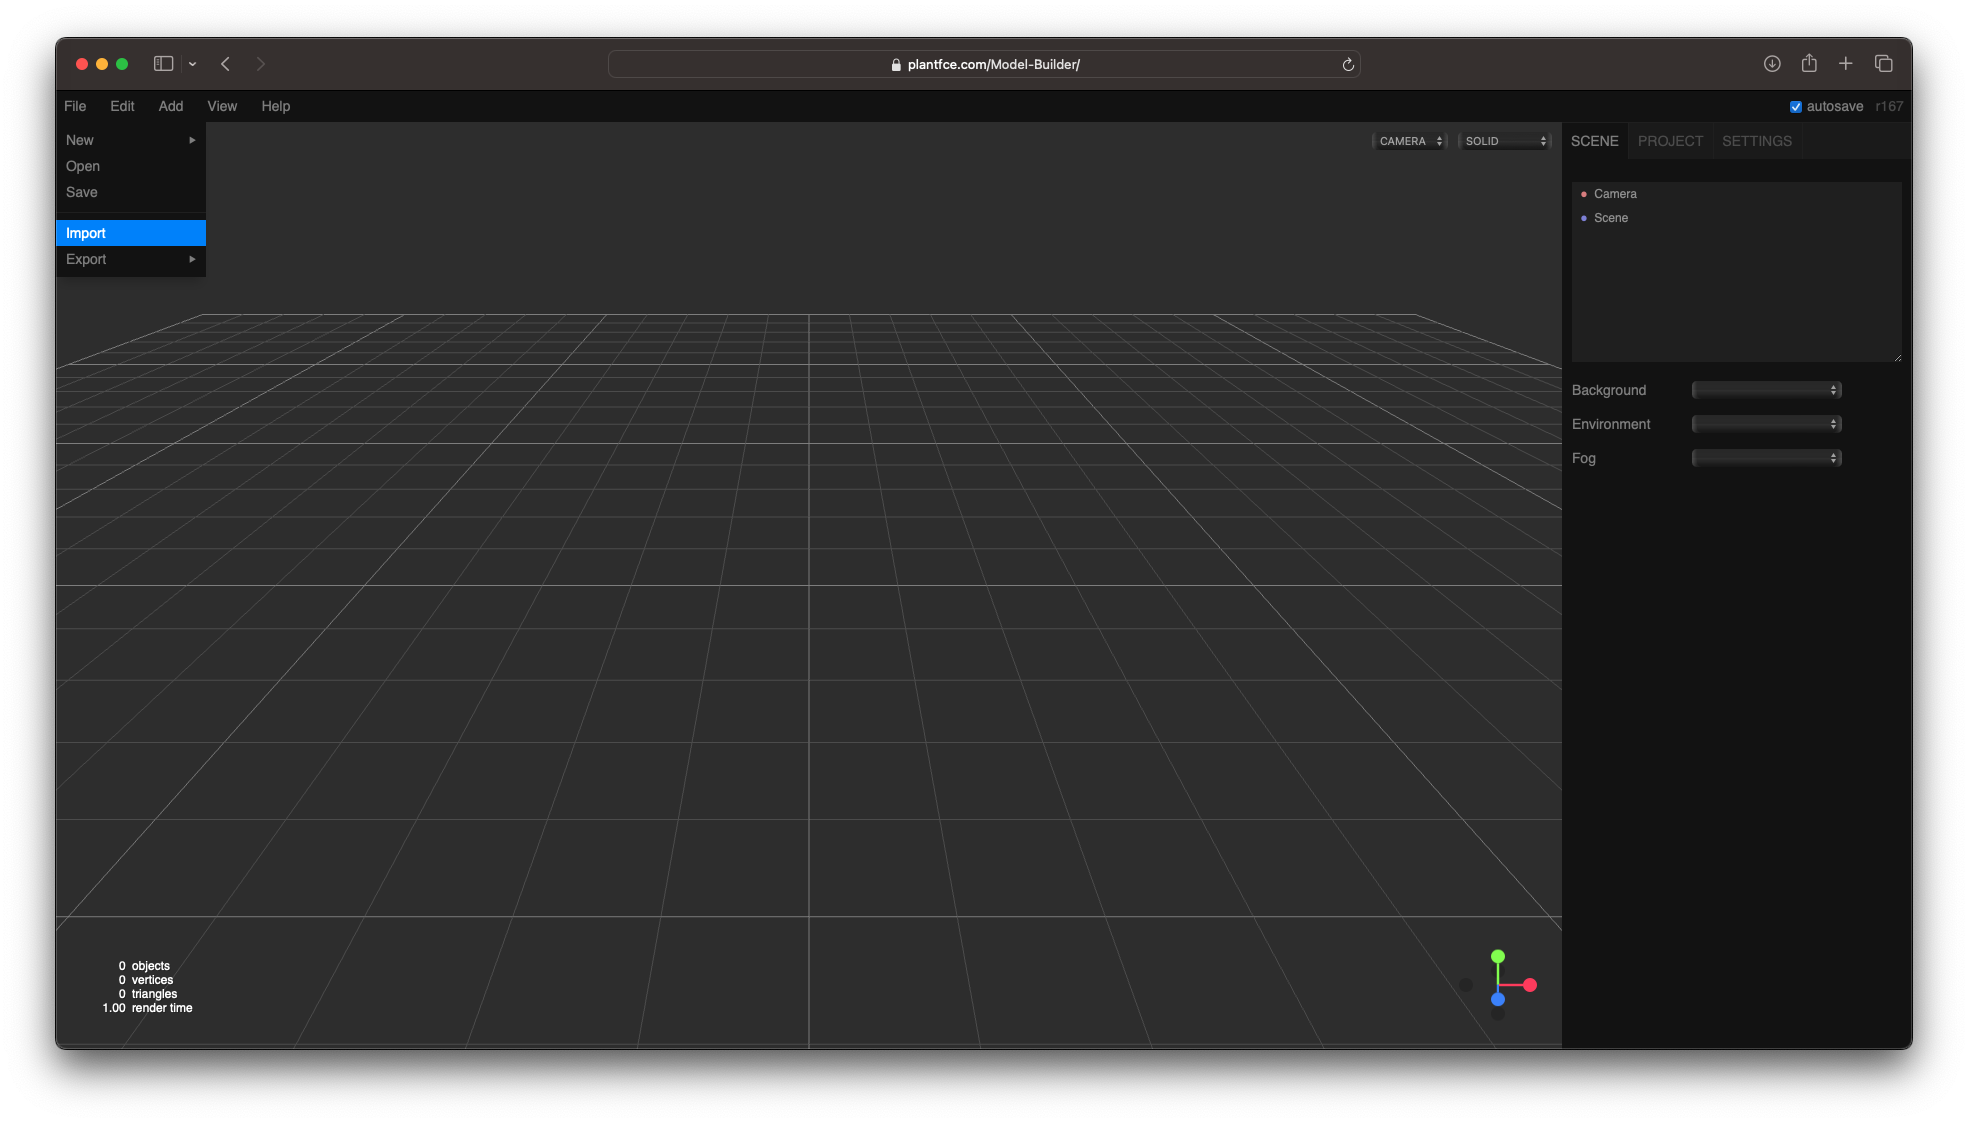Screen dimensions: 1968x1123
Task: Select the green Y-axis on the viewport gizmo
Action: 1497,956
